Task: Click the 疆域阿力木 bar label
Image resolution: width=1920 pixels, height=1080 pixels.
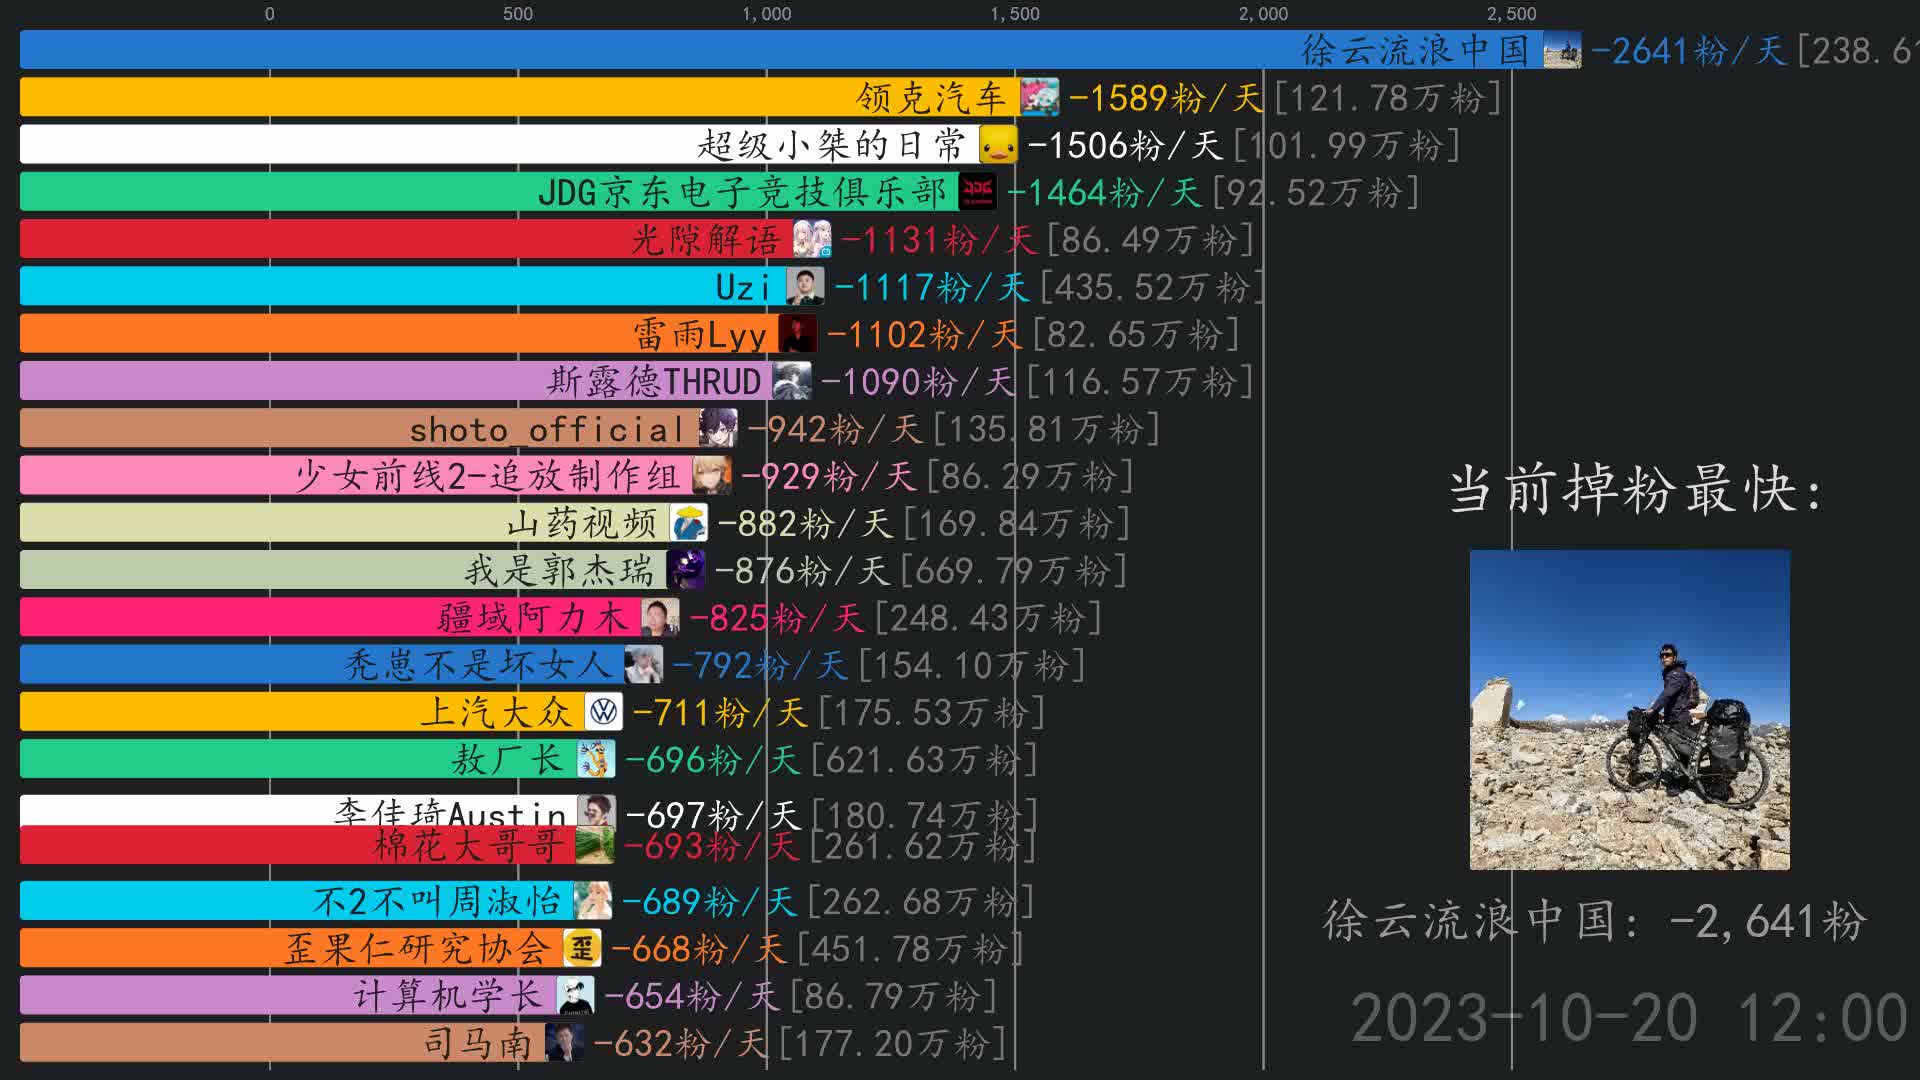Action: (533, 618)
